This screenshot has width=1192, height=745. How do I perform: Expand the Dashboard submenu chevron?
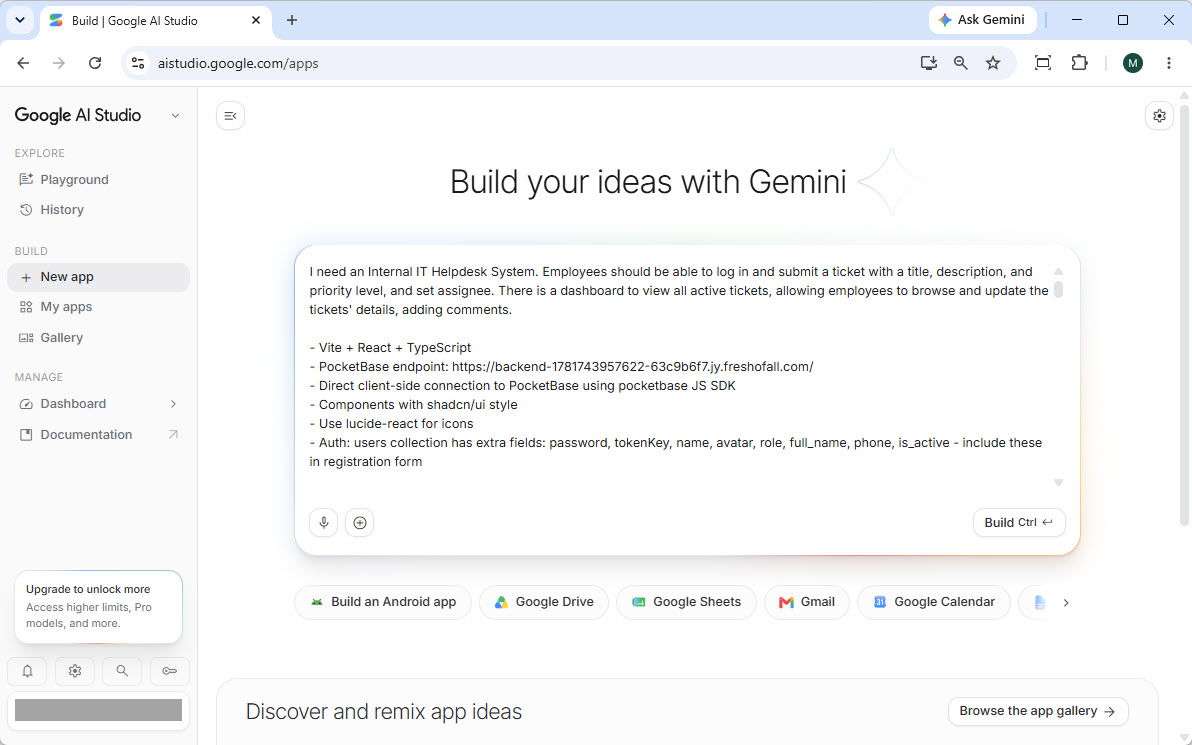point(173,404)
